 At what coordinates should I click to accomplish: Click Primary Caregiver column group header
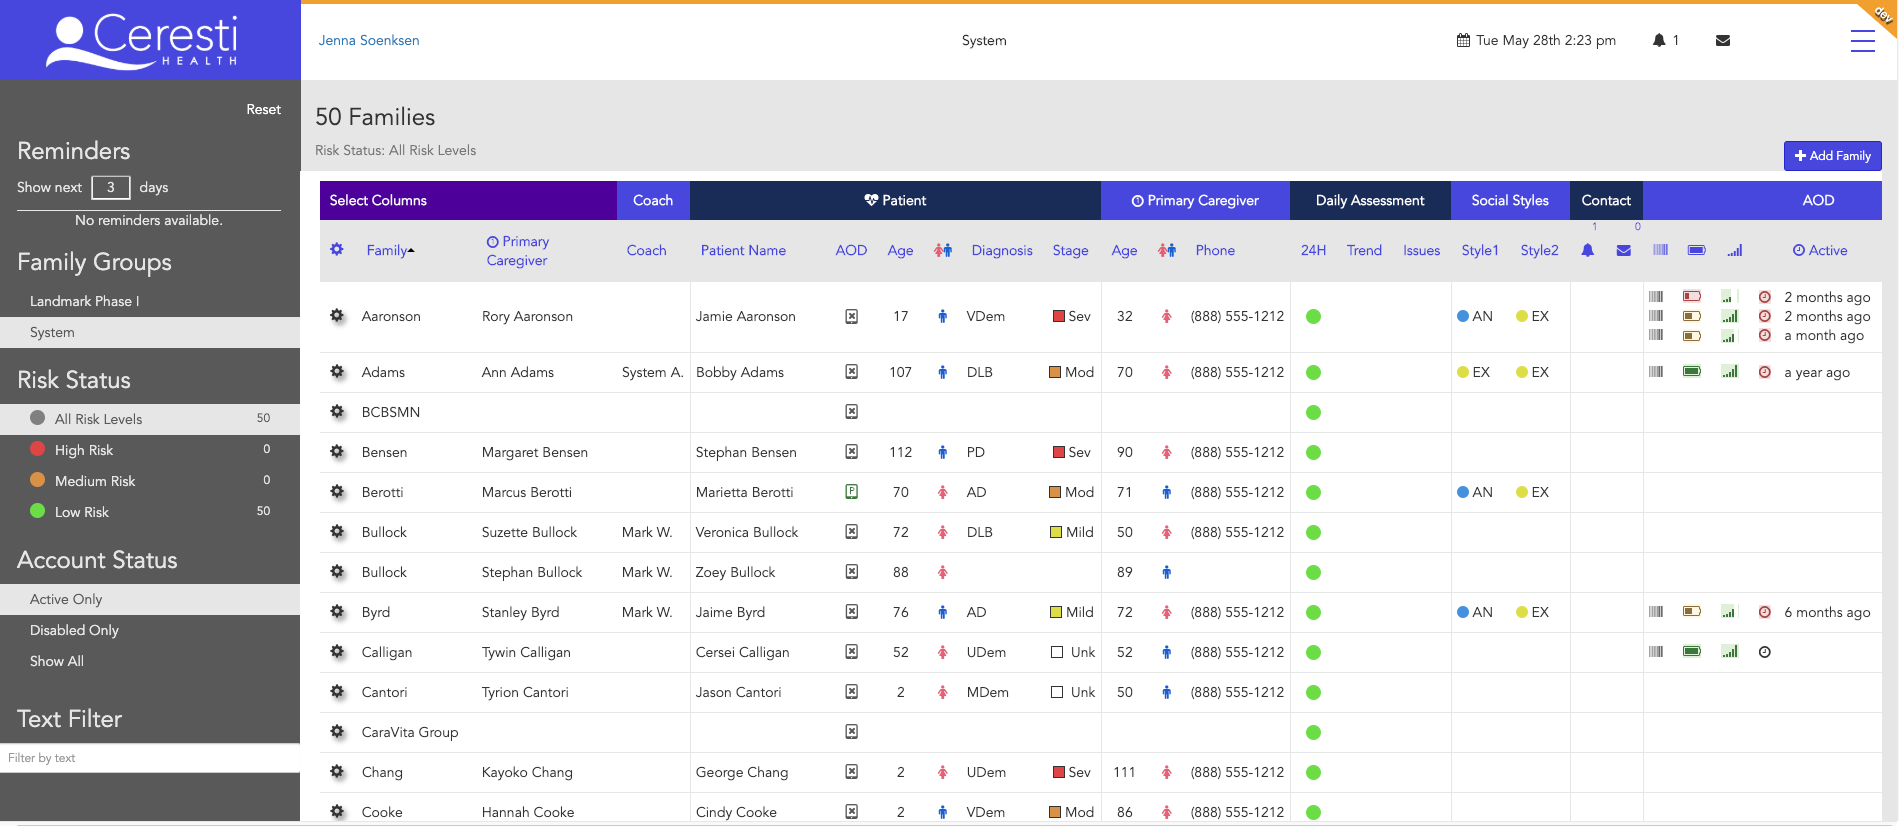click(1195, 200)
